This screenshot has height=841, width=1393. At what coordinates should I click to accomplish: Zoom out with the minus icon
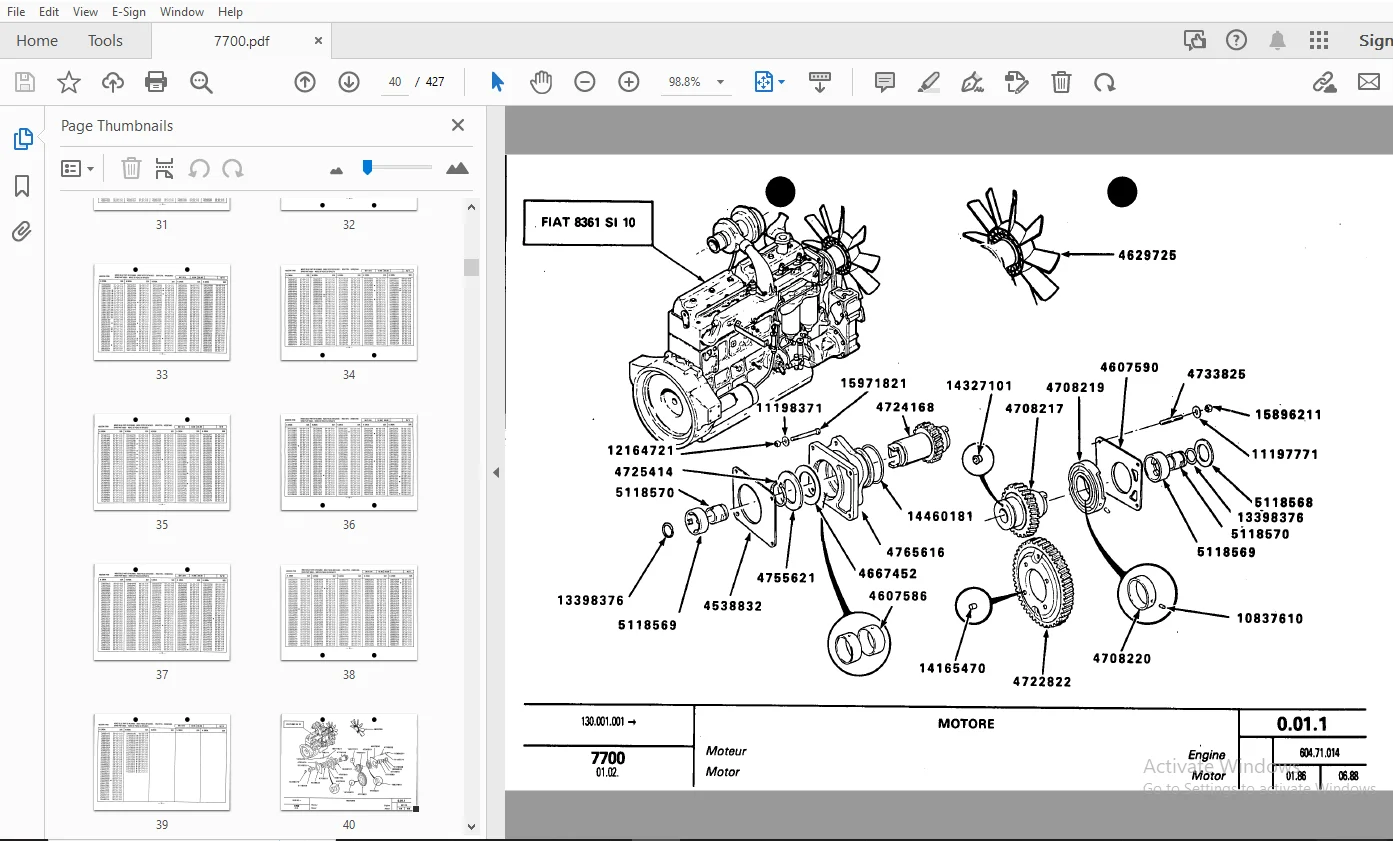coord(585,82)
